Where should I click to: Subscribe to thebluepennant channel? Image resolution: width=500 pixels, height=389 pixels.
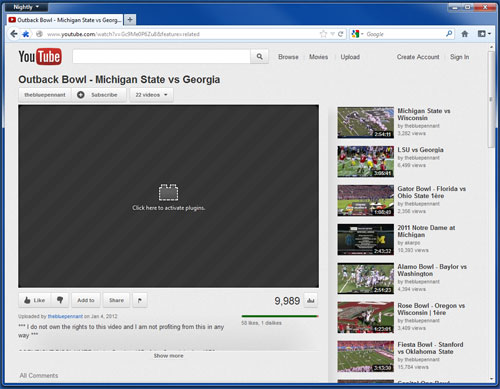(x=99, y=95)
